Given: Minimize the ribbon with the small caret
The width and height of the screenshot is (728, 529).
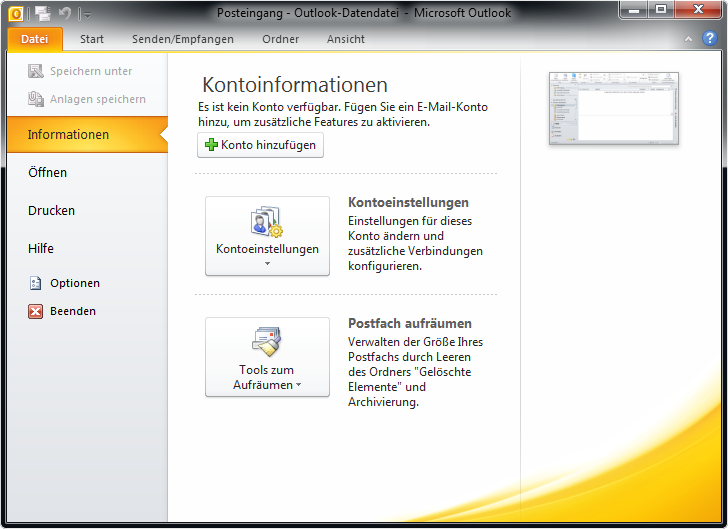Looking at the screenshot, I should coord(689,39).
